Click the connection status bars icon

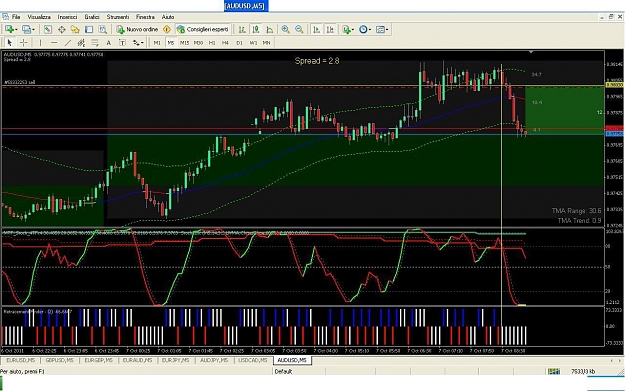554,371
